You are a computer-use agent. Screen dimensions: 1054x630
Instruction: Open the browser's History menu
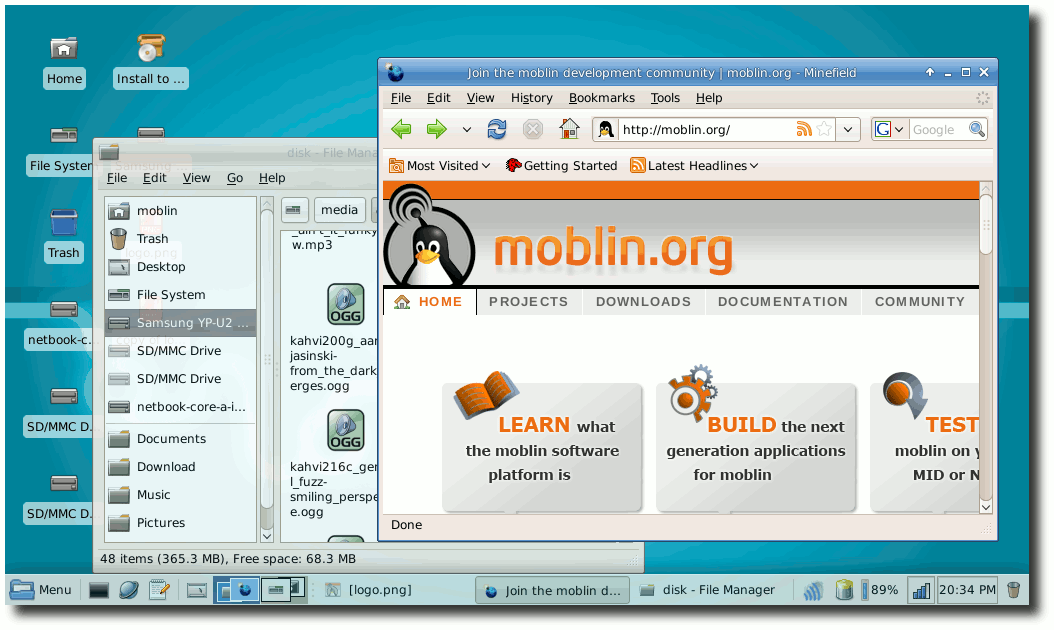tap(531, 98)
